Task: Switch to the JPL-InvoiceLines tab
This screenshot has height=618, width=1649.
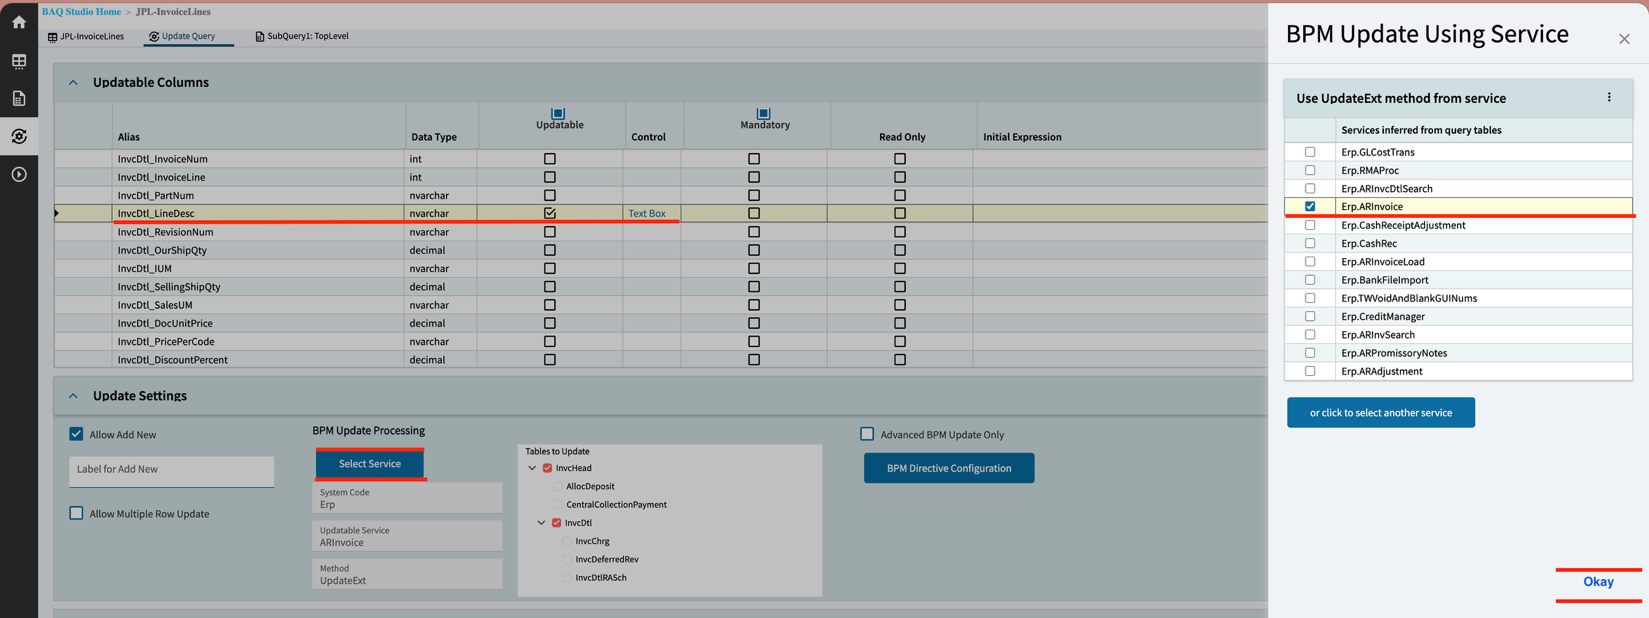Action: coord(86,36)
